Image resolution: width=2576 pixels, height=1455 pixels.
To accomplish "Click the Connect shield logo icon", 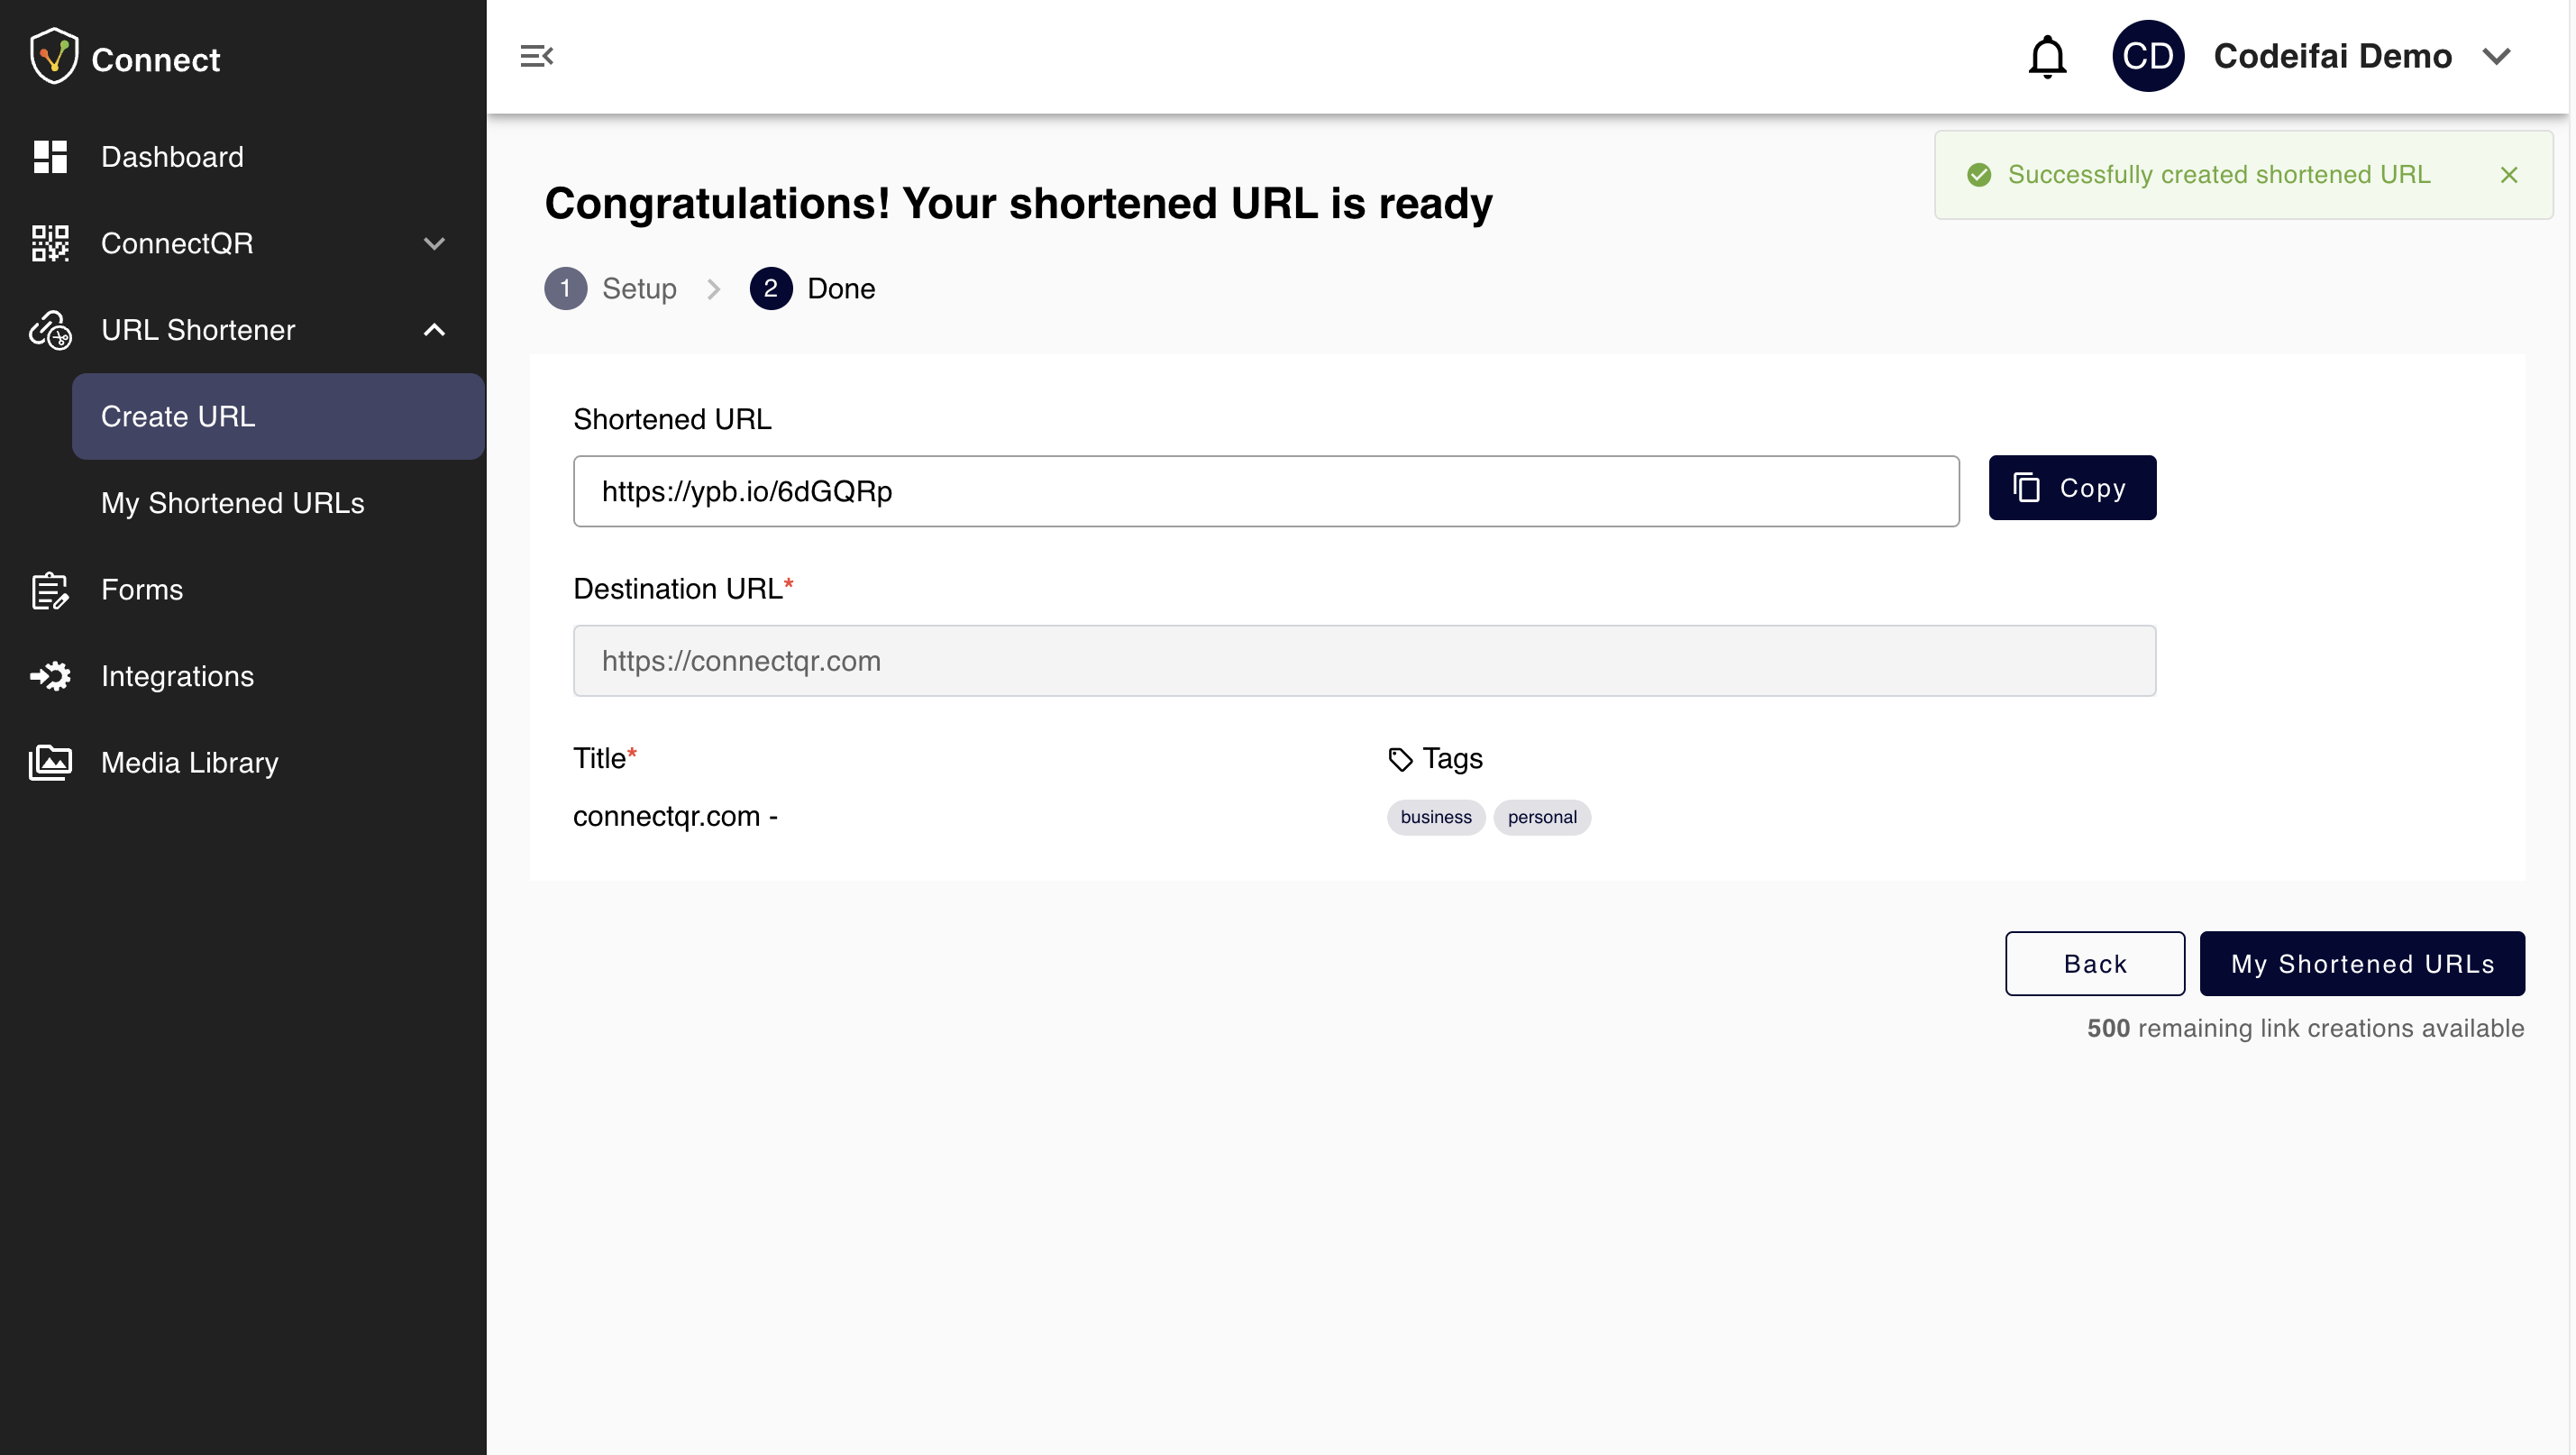I will pyautogui.click(x=54, y=57).
